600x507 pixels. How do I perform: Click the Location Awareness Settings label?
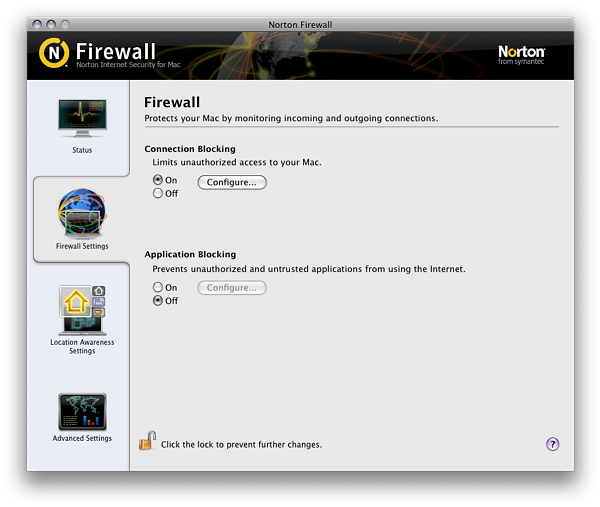click(82, 346)
